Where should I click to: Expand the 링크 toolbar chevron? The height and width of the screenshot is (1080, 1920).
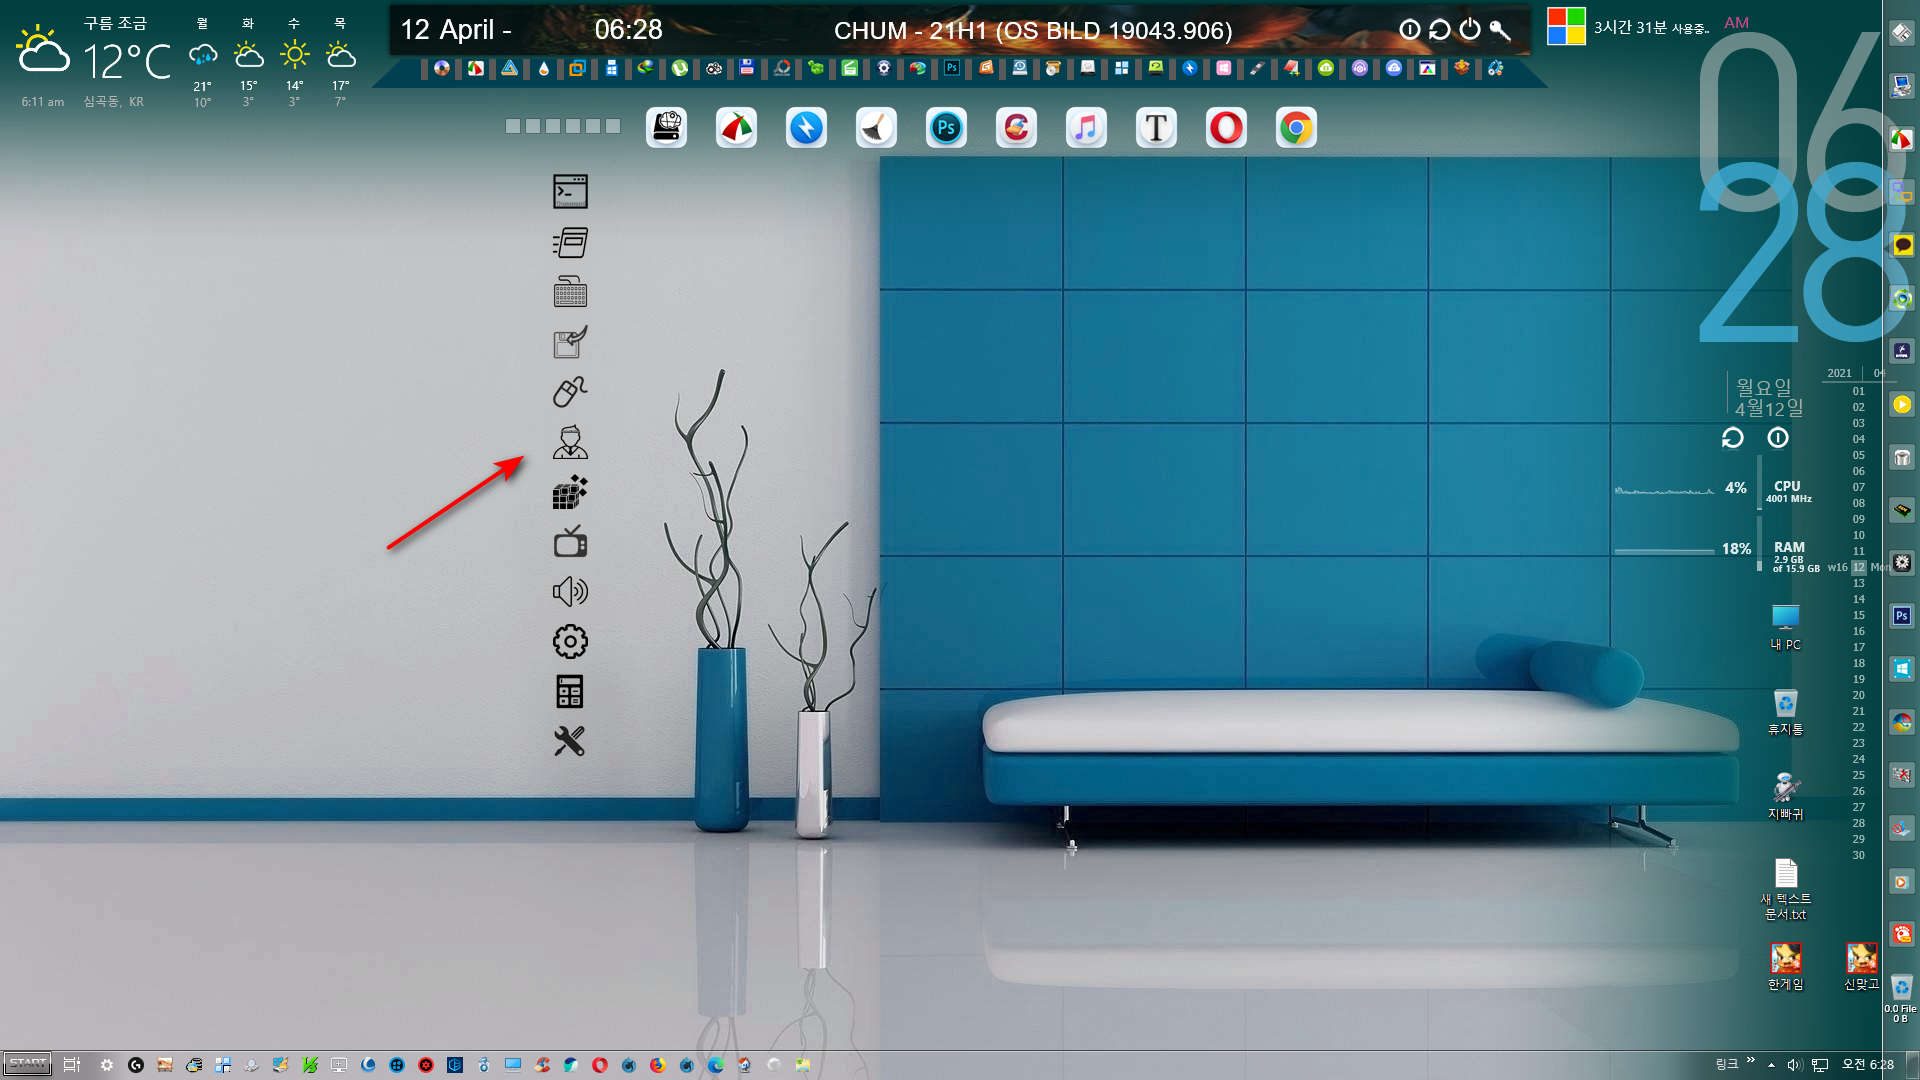(x=1751, y=1060)
